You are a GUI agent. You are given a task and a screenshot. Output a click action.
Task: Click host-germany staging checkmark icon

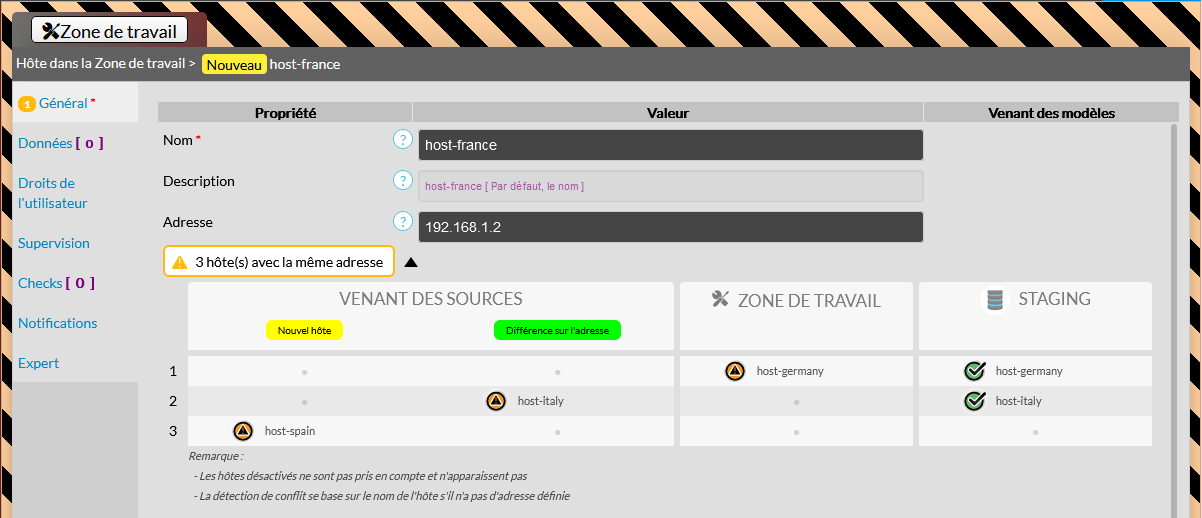975,371
